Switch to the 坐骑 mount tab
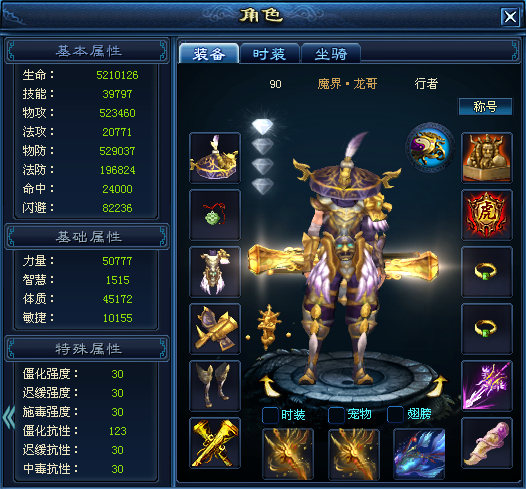The width and height of the screenshot is (526, 489). pos(331,54)
